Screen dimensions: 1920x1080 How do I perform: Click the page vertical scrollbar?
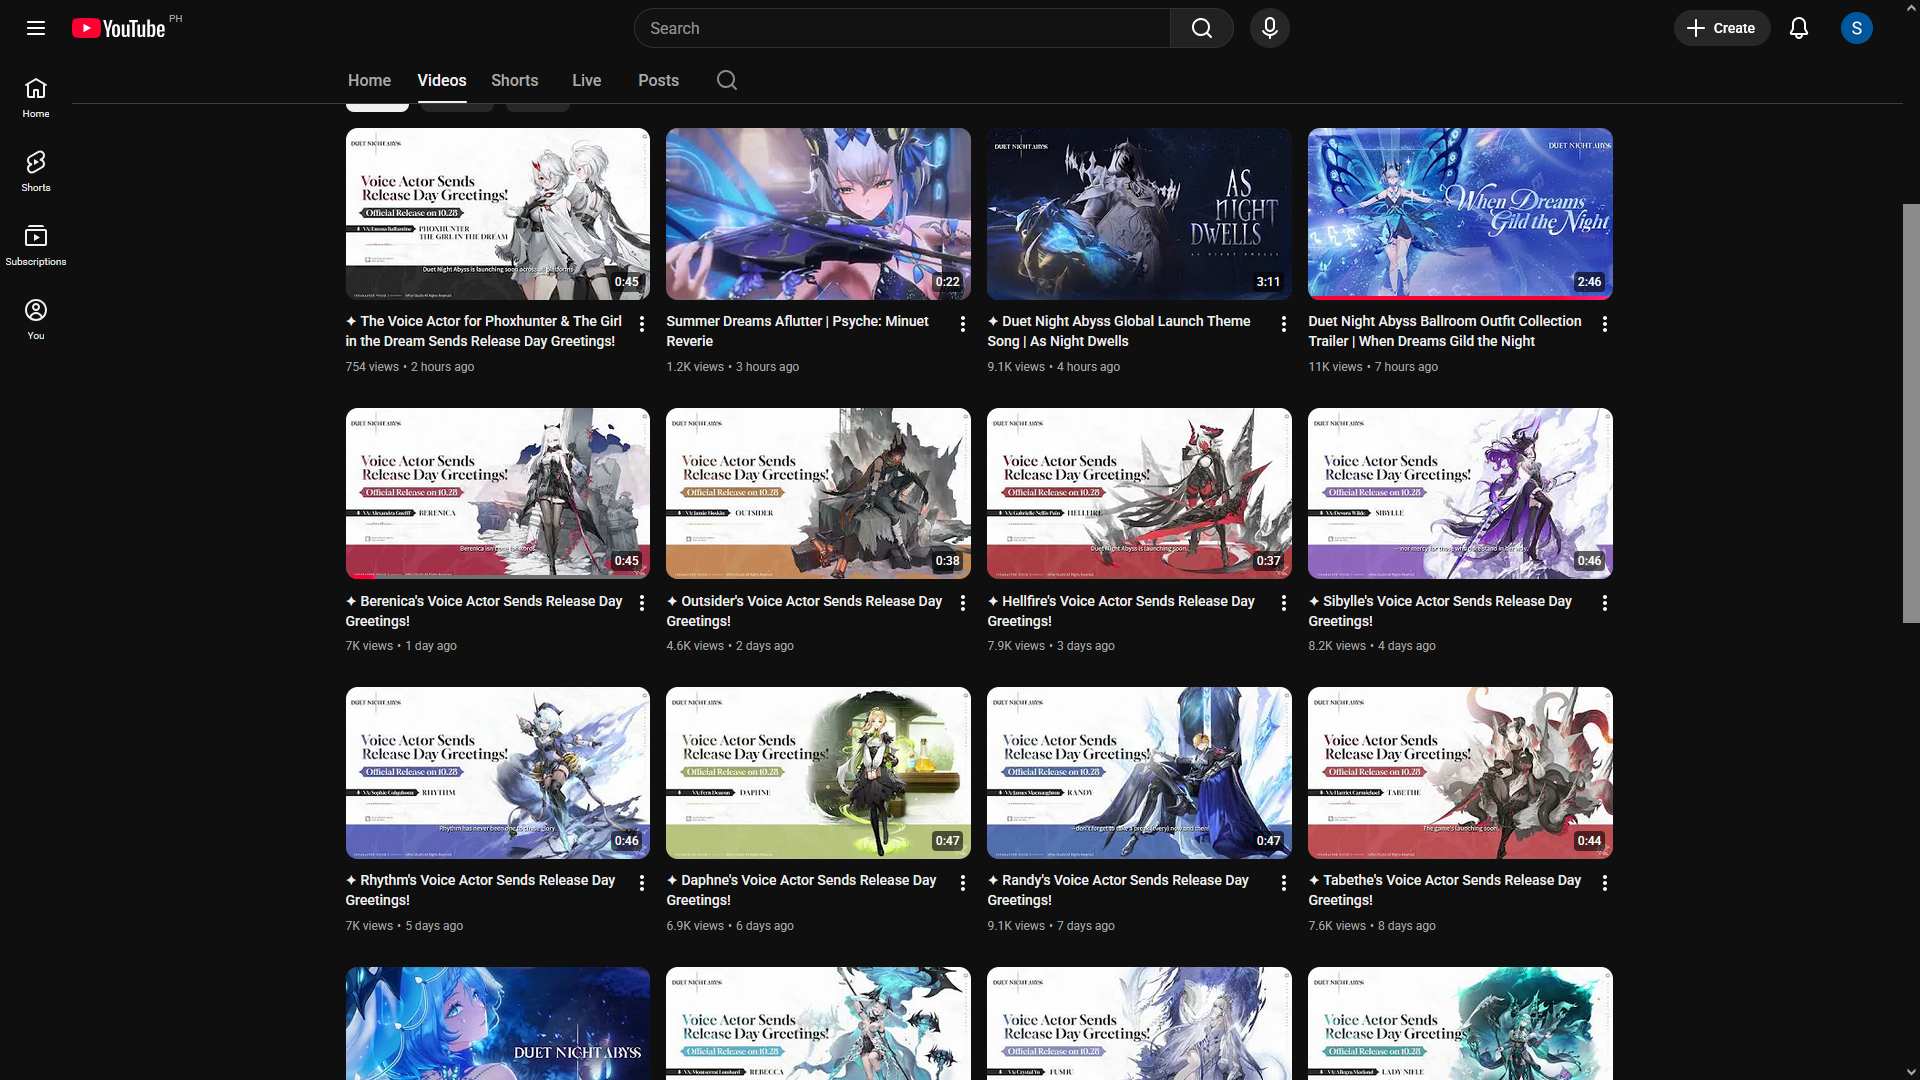click(x=1910, y=413)
